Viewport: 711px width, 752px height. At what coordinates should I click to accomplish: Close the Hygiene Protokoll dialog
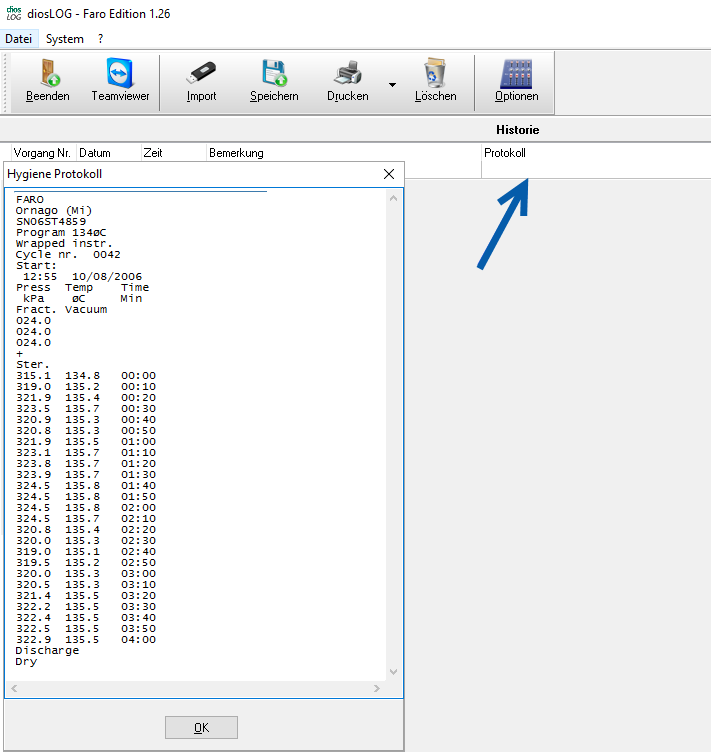[389, 174]
